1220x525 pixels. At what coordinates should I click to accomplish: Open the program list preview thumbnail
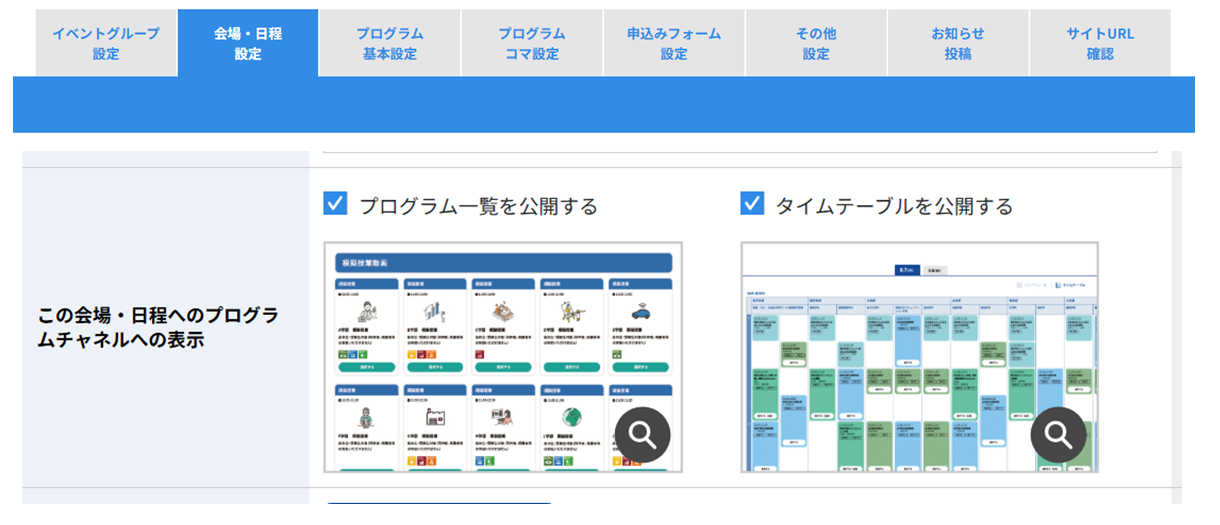pyautogui.click(x=503, y=357)
